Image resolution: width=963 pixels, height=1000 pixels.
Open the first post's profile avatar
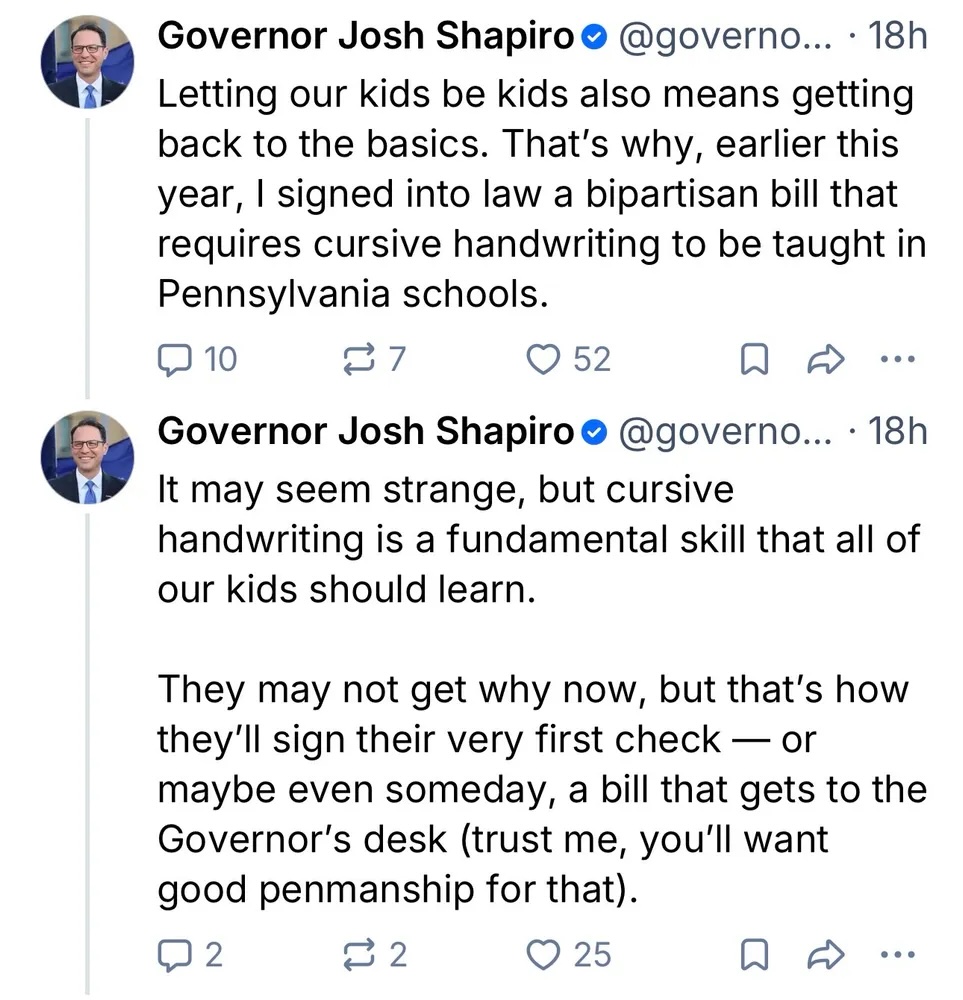click(87, 65)
